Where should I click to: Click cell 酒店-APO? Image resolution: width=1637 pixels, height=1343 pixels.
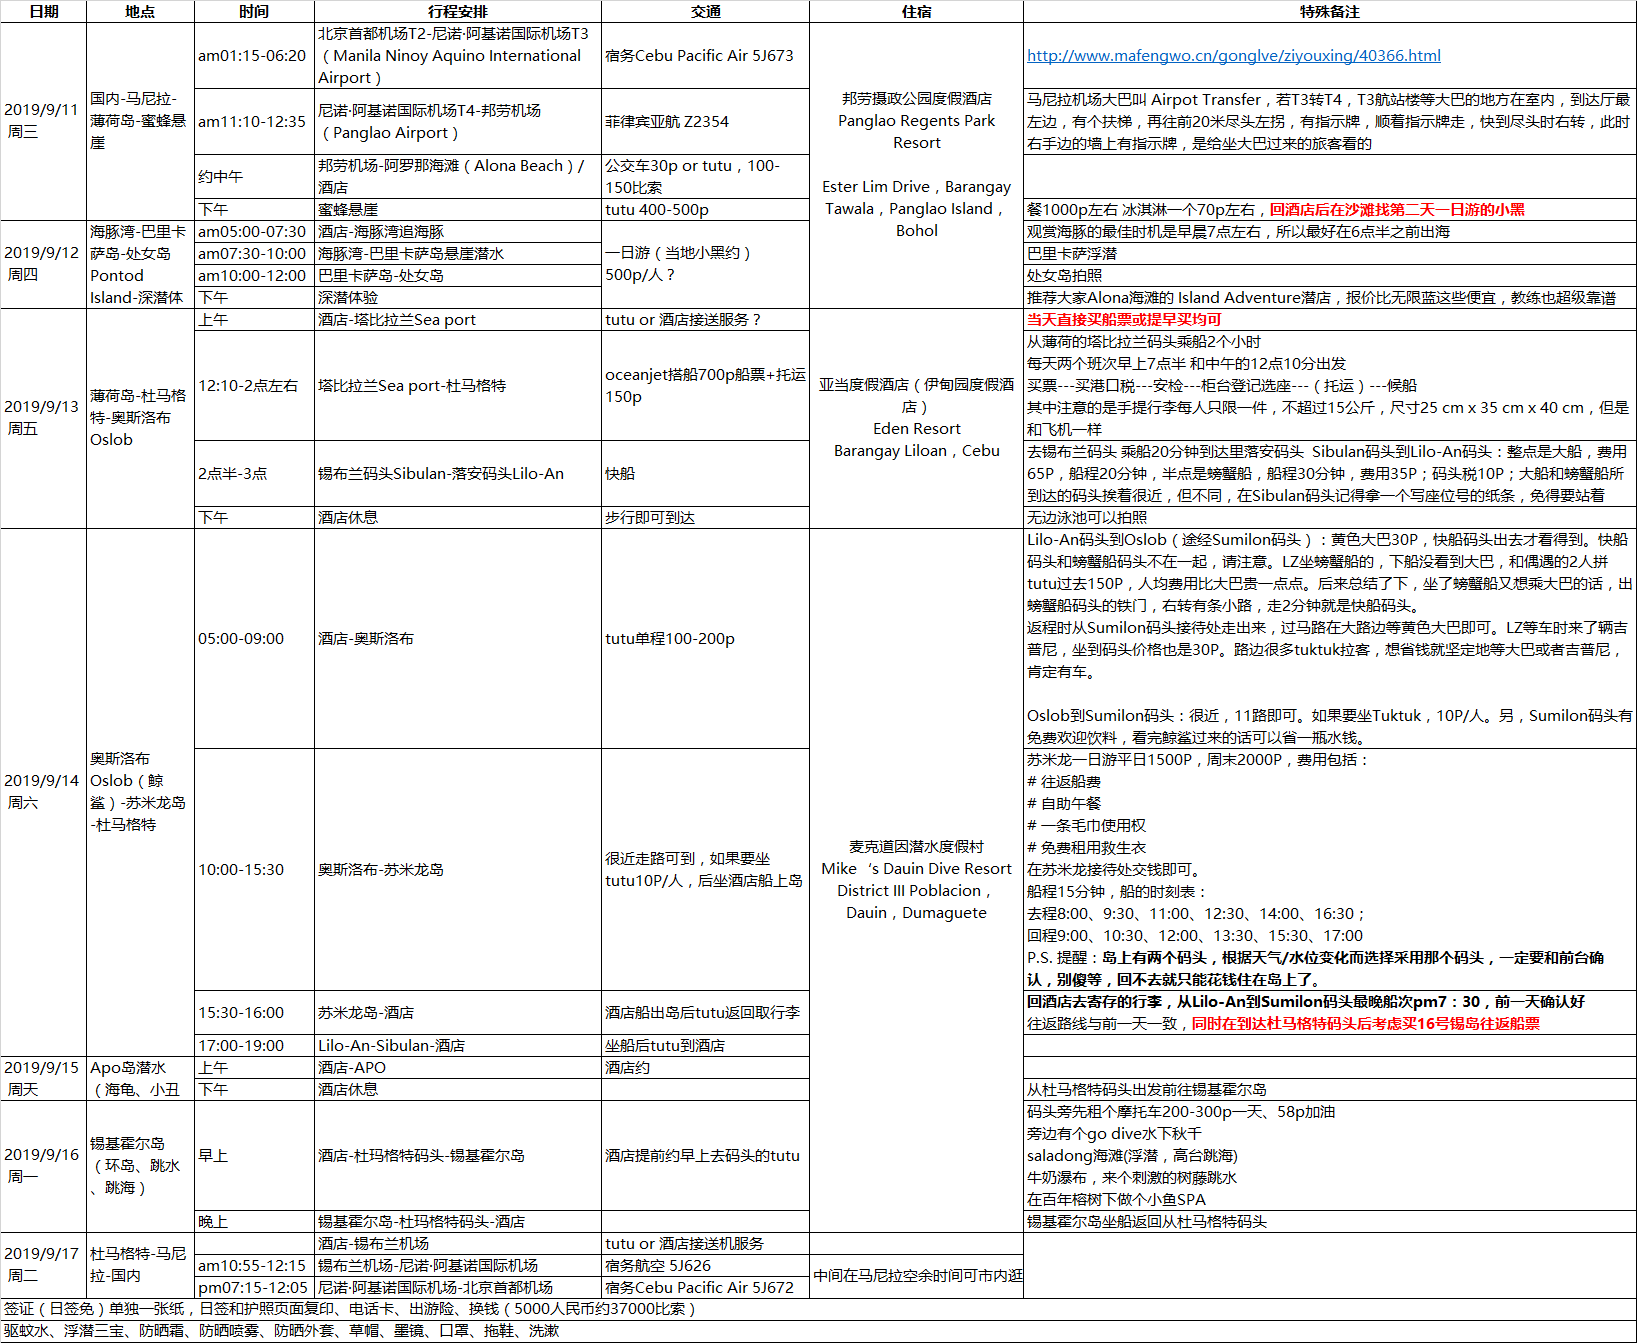pyautogui.click(x=458, y=1068)
